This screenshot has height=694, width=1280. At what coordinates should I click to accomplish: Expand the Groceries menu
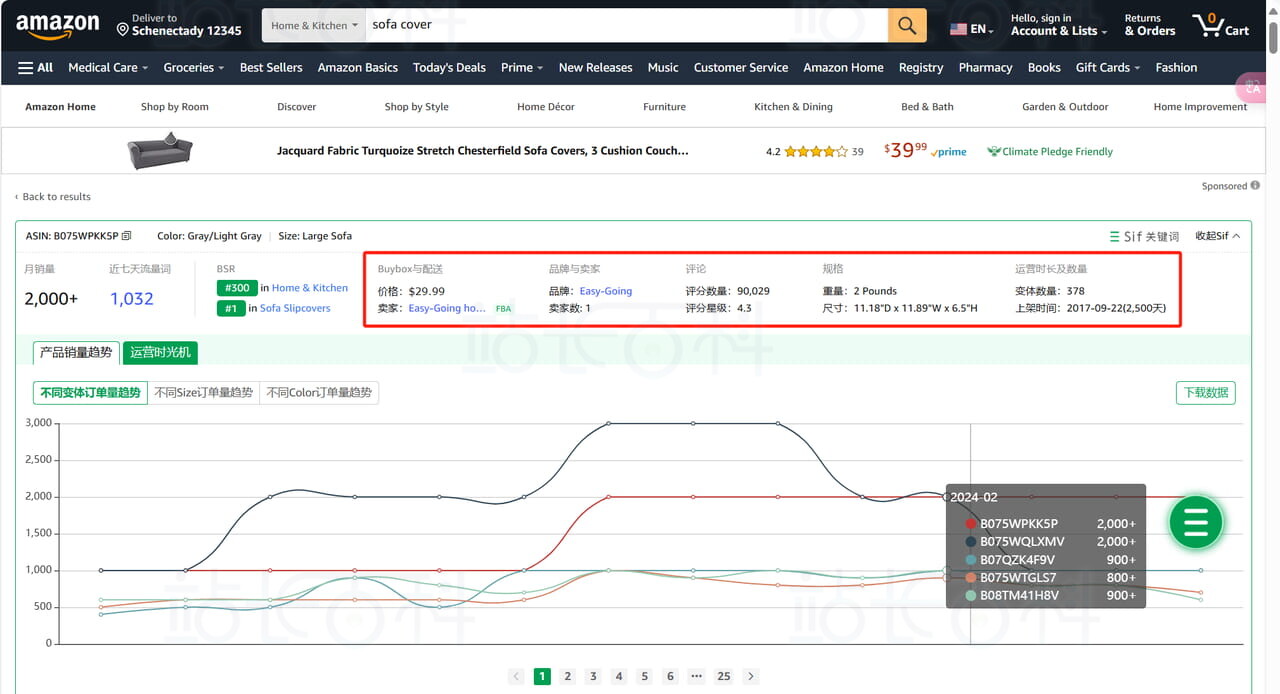tap(194, 67)
